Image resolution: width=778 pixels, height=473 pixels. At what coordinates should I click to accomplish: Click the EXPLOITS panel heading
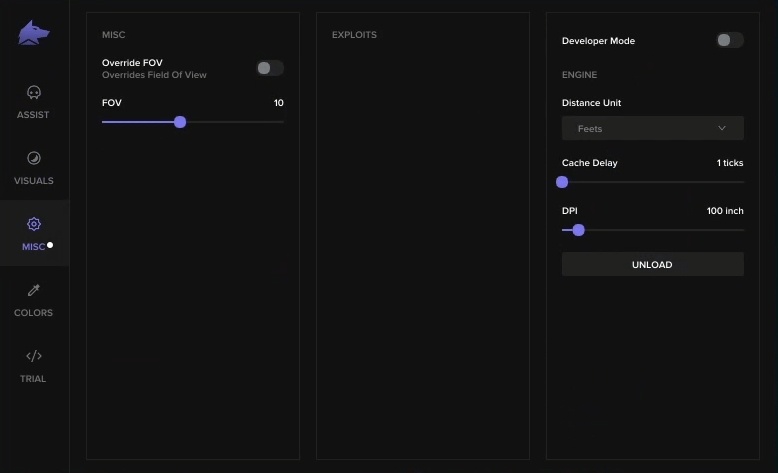[354, 35]
